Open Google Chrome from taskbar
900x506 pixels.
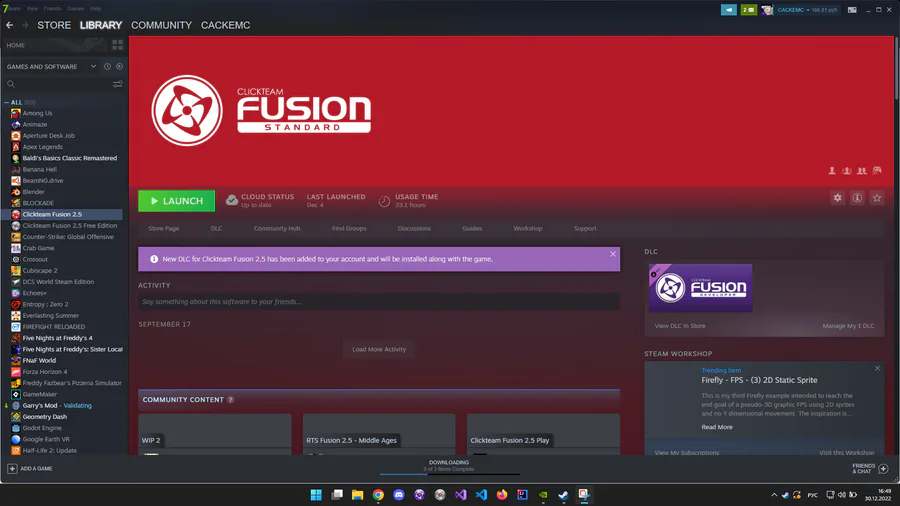pos(378,495)
